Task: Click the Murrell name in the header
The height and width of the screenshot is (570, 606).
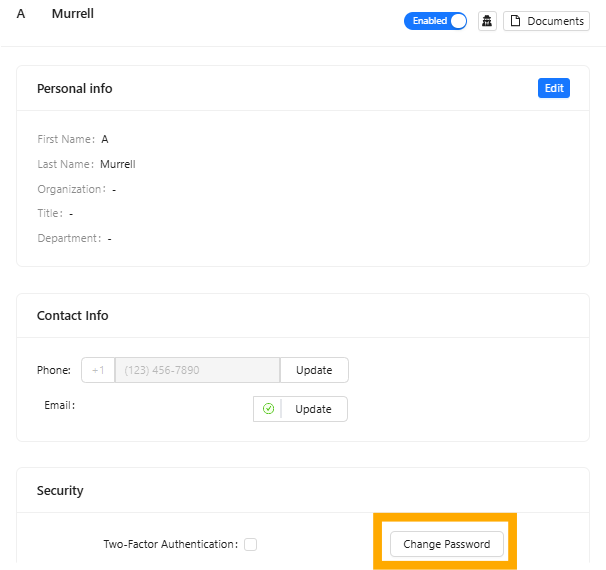Action: [x=73, y=15]
